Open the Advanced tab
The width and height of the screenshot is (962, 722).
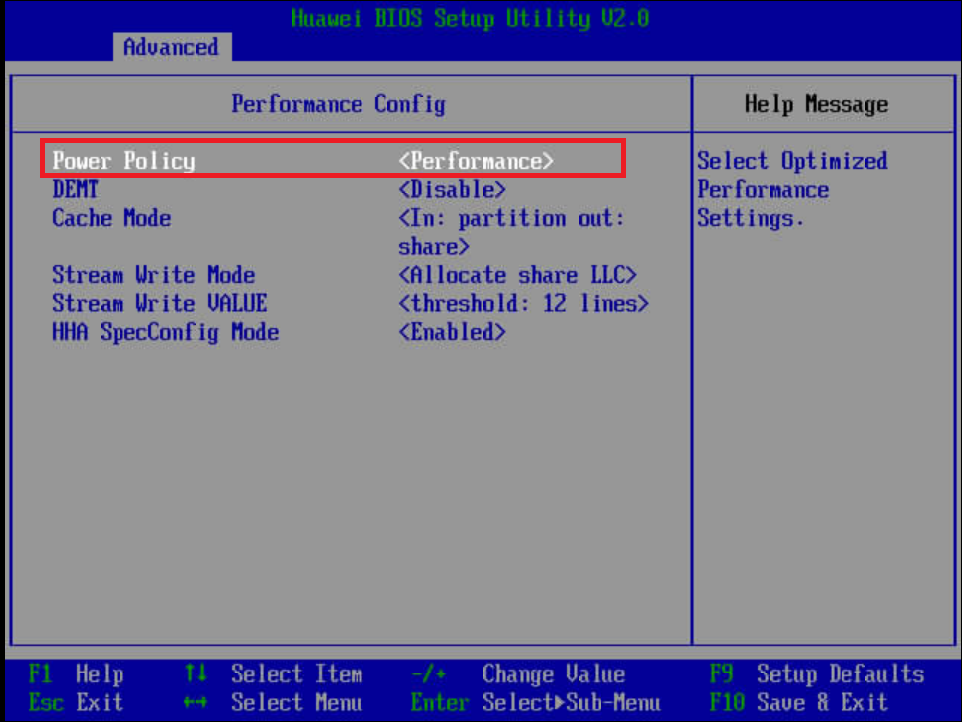coord(170,47)
